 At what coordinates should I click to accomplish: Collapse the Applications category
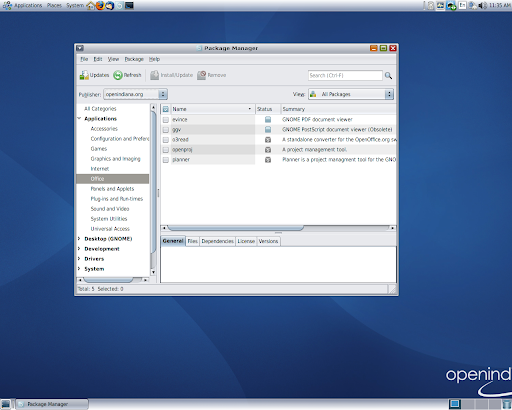point(79,119)
